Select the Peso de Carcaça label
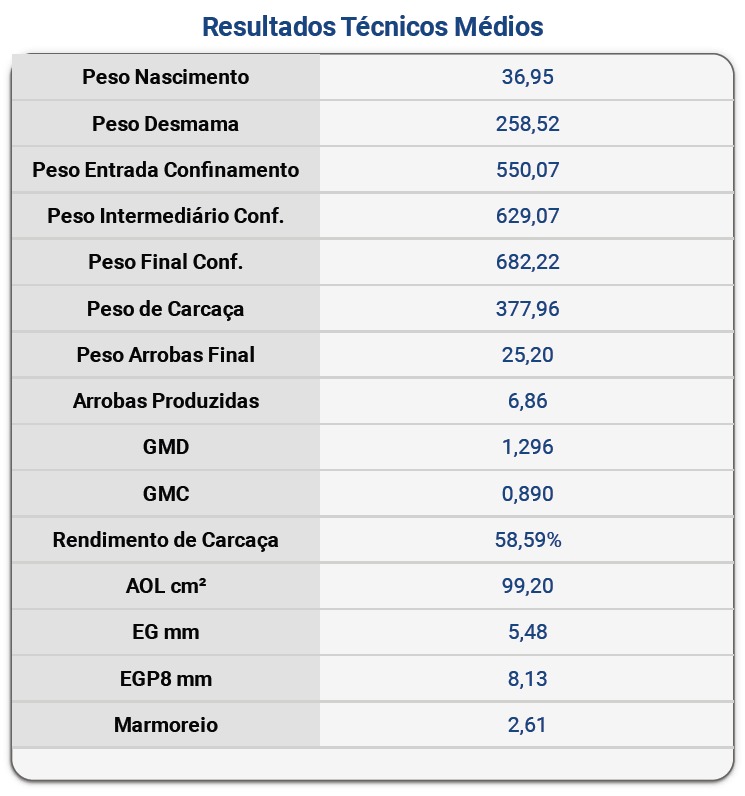The height and width of the screenshot is (796, 745). [166, 309]
